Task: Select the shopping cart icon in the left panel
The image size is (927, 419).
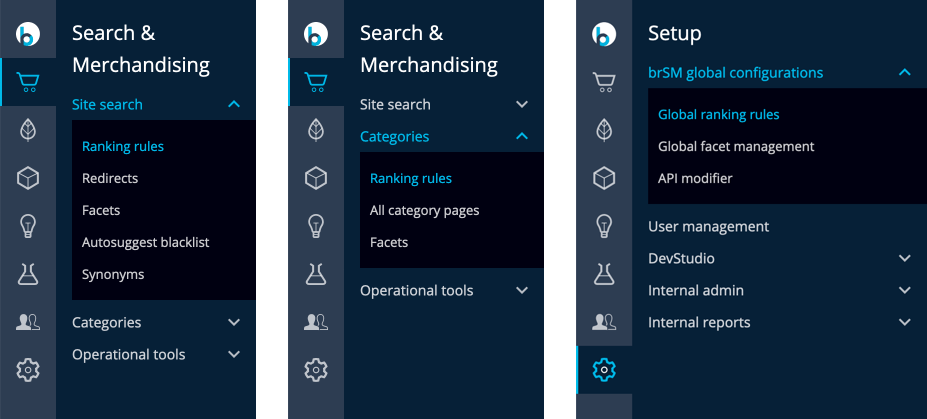Action: [x=28, y=82]
